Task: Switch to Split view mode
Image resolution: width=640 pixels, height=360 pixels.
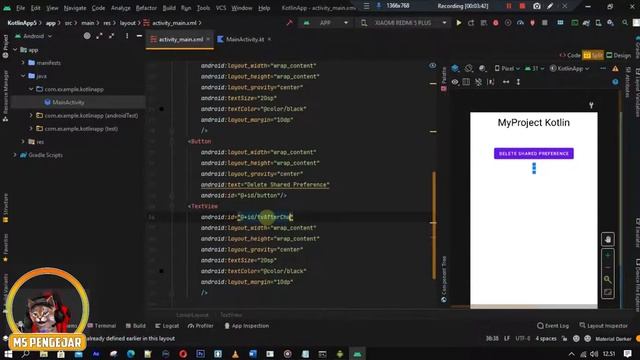Action: point(593,55)
